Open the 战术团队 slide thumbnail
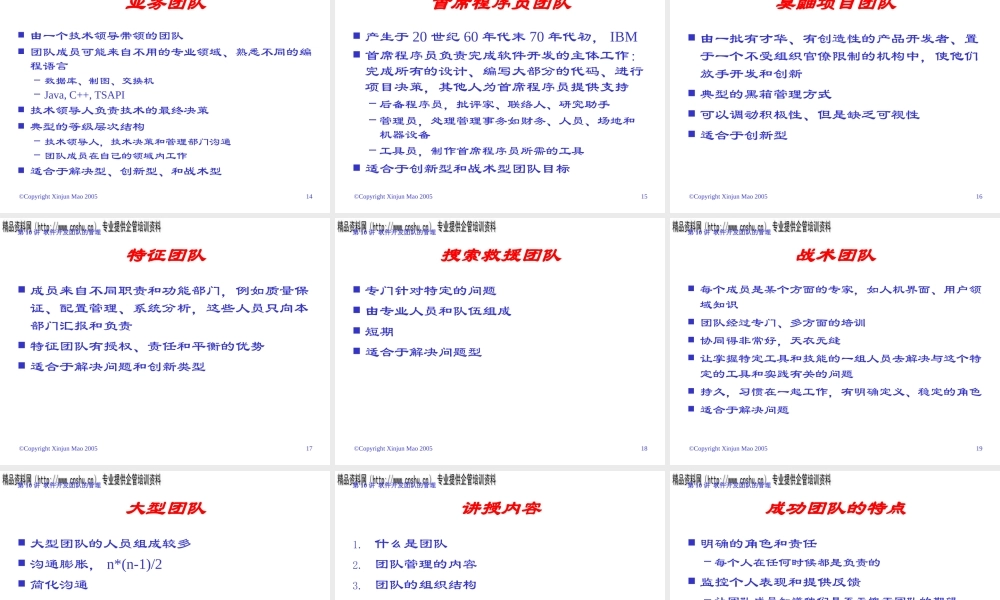Image resolution: width=1000 pixels, height=600 pixels. (x=835, y=341)
